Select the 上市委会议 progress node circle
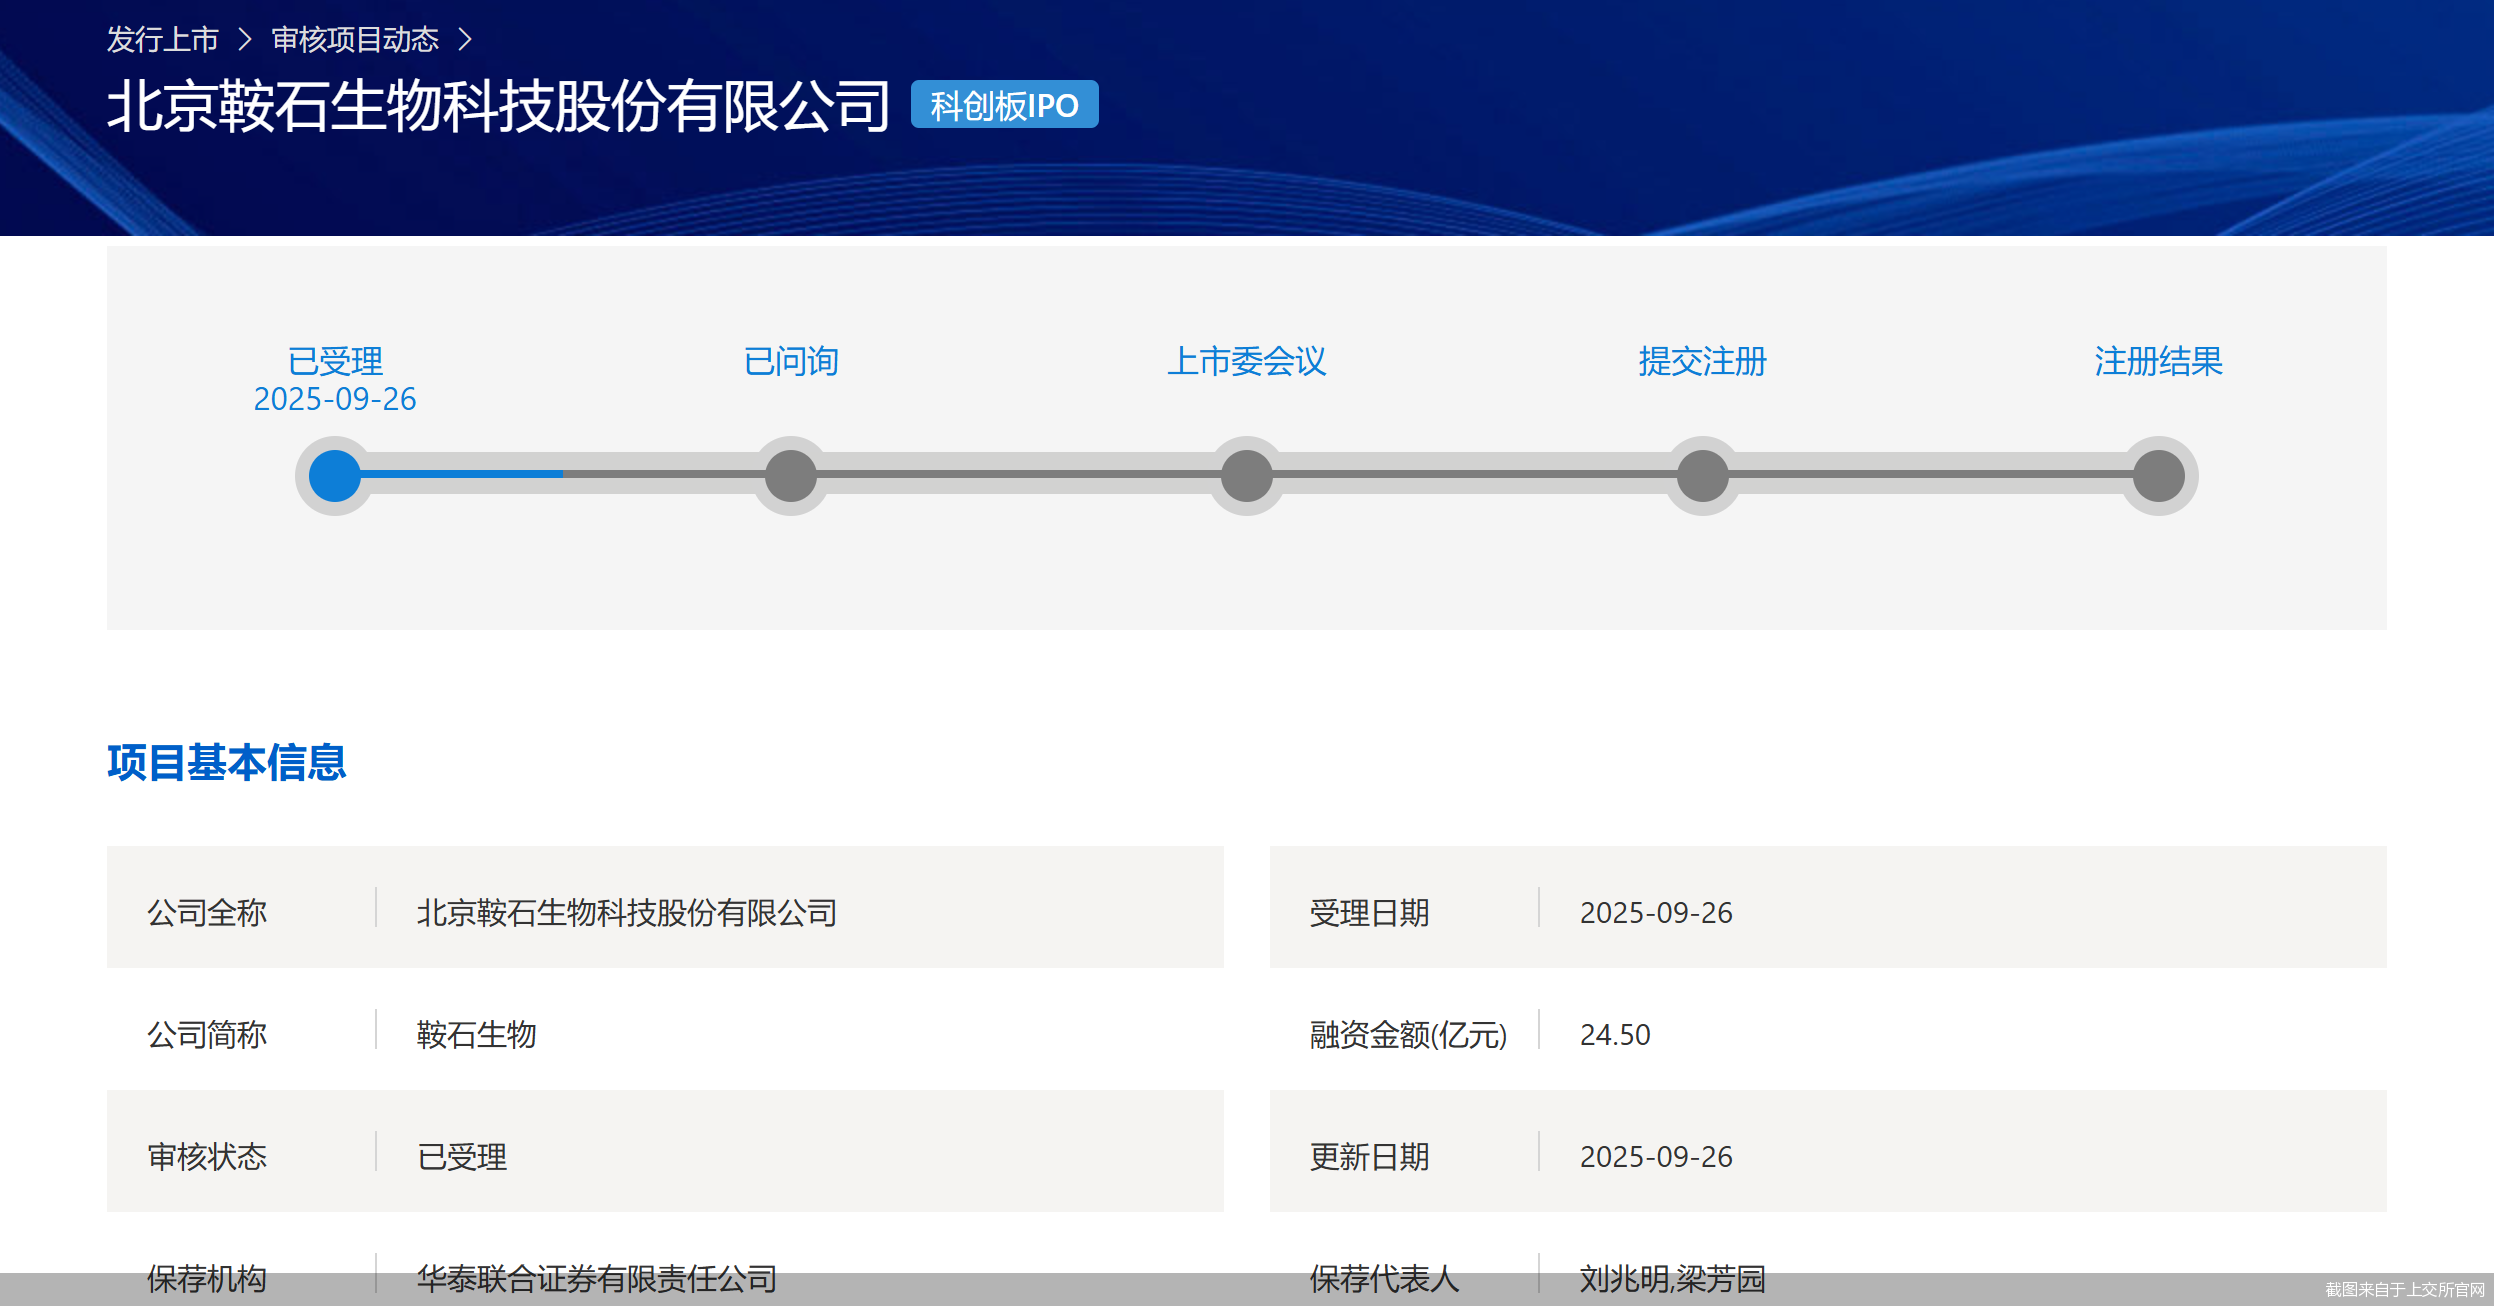 tap(1247, 476)
